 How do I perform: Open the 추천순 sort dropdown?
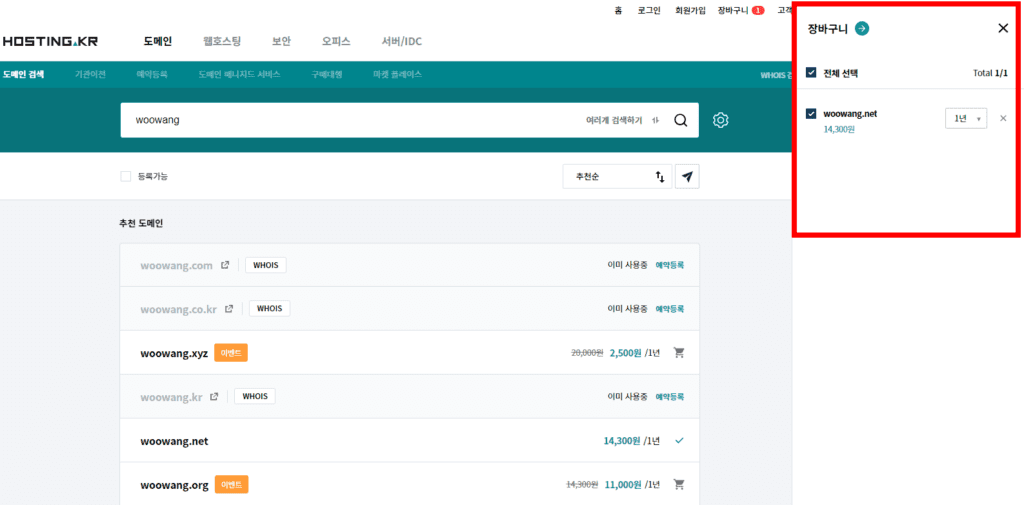[616, 176]
